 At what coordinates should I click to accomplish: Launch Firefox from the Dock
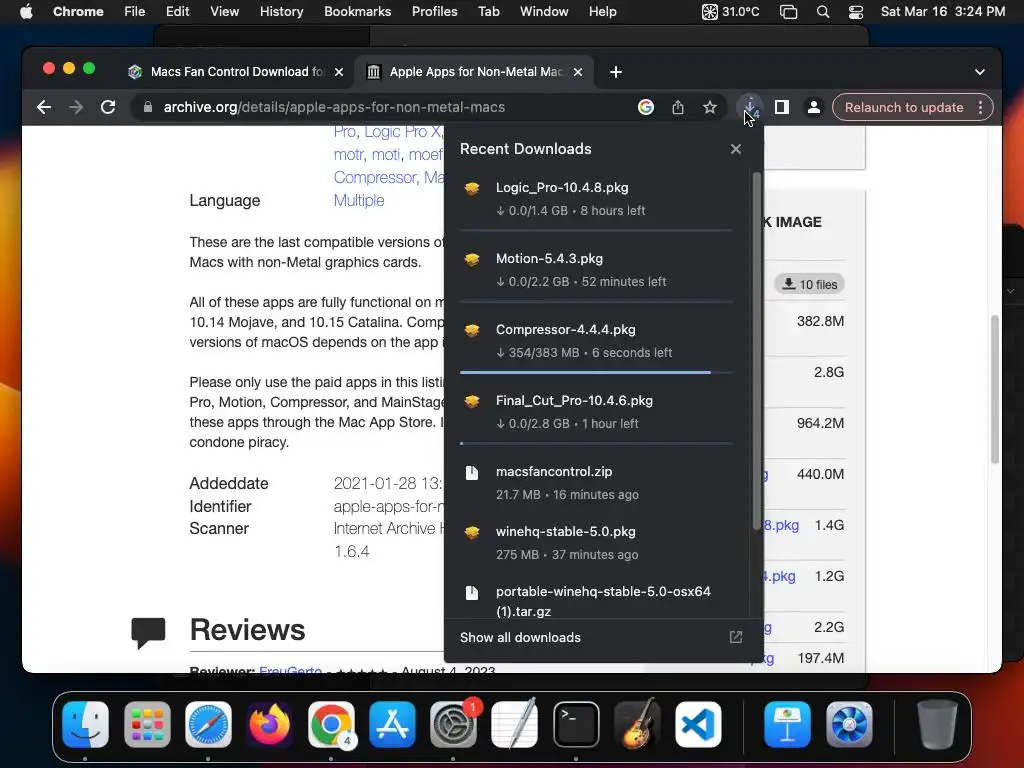point(270,725)
